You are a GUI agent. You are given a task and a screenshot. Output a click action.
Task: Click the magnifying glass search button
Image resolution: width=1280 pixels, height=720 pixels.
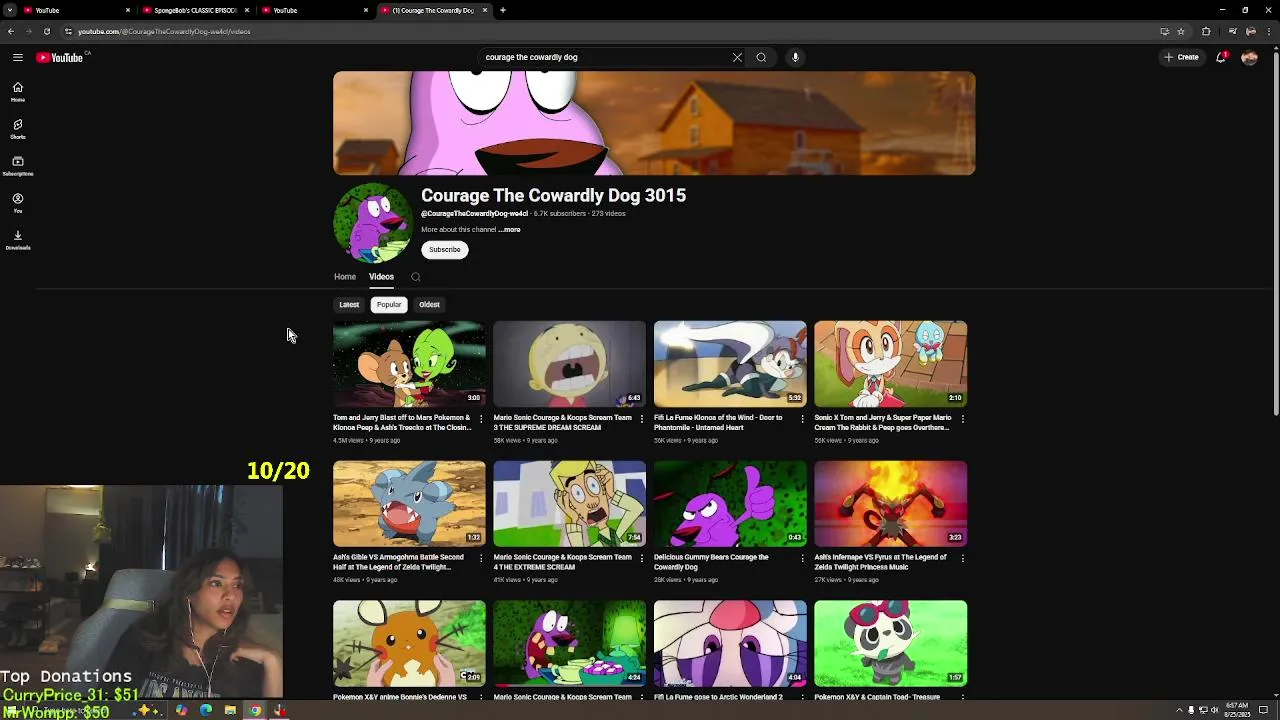point(761,57)
